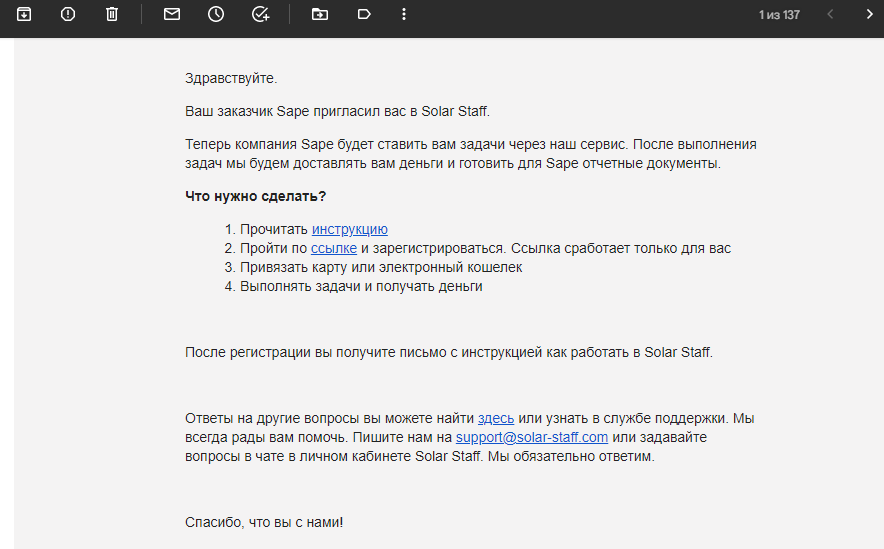
Task: Go to newer message arrow
Action: (830, 14)
